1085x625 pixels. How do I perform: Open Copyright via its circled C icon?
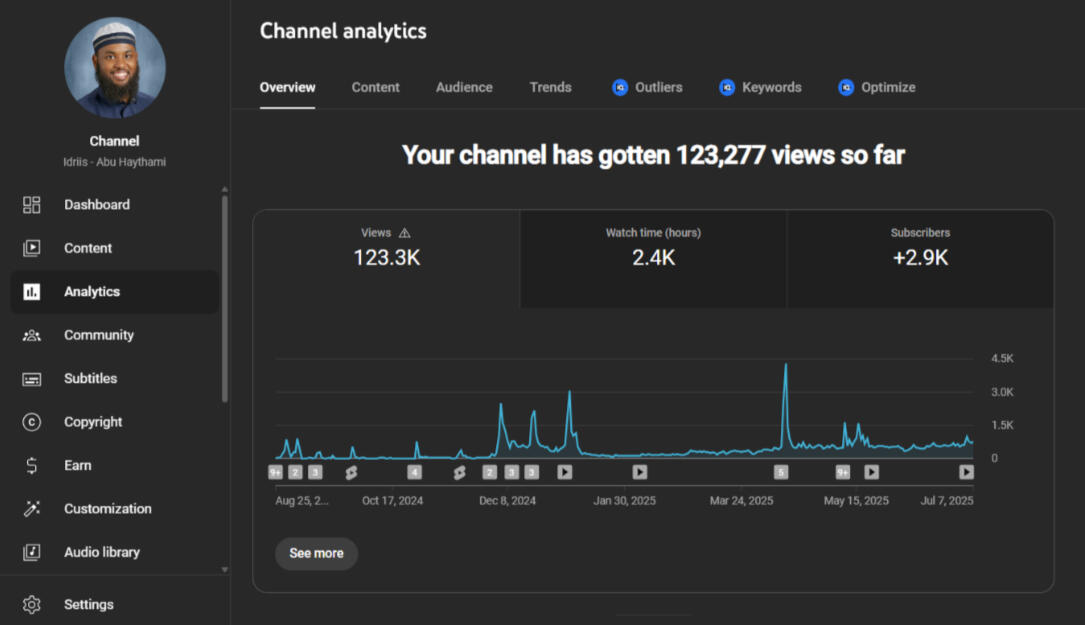32,422
